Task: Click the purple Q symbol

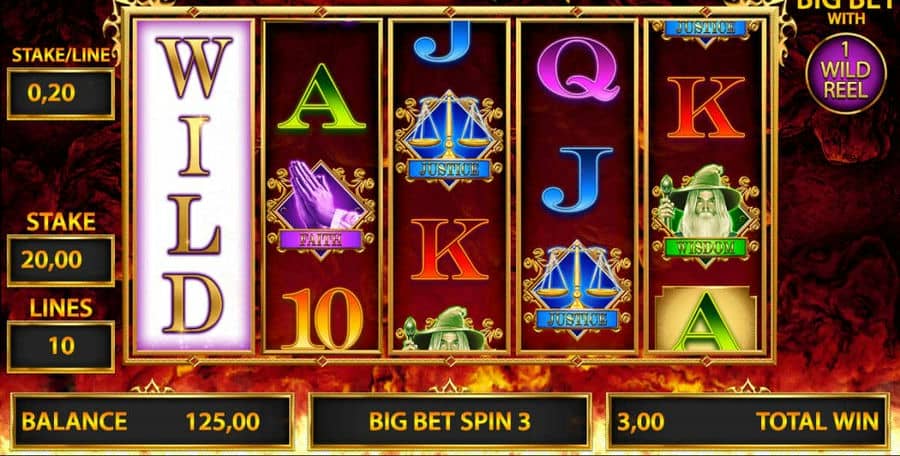Action: [578, 69]
